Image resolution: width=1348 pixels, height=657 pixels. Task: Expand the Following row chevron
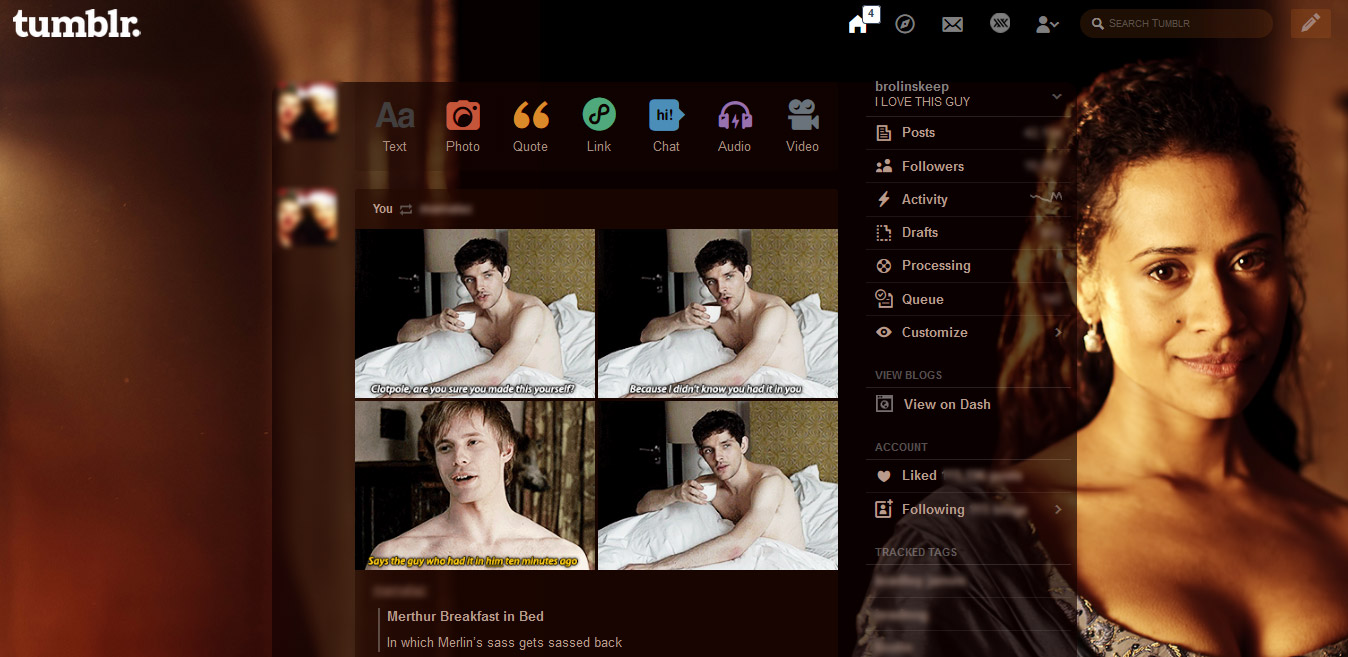(x=1058, y=509)
